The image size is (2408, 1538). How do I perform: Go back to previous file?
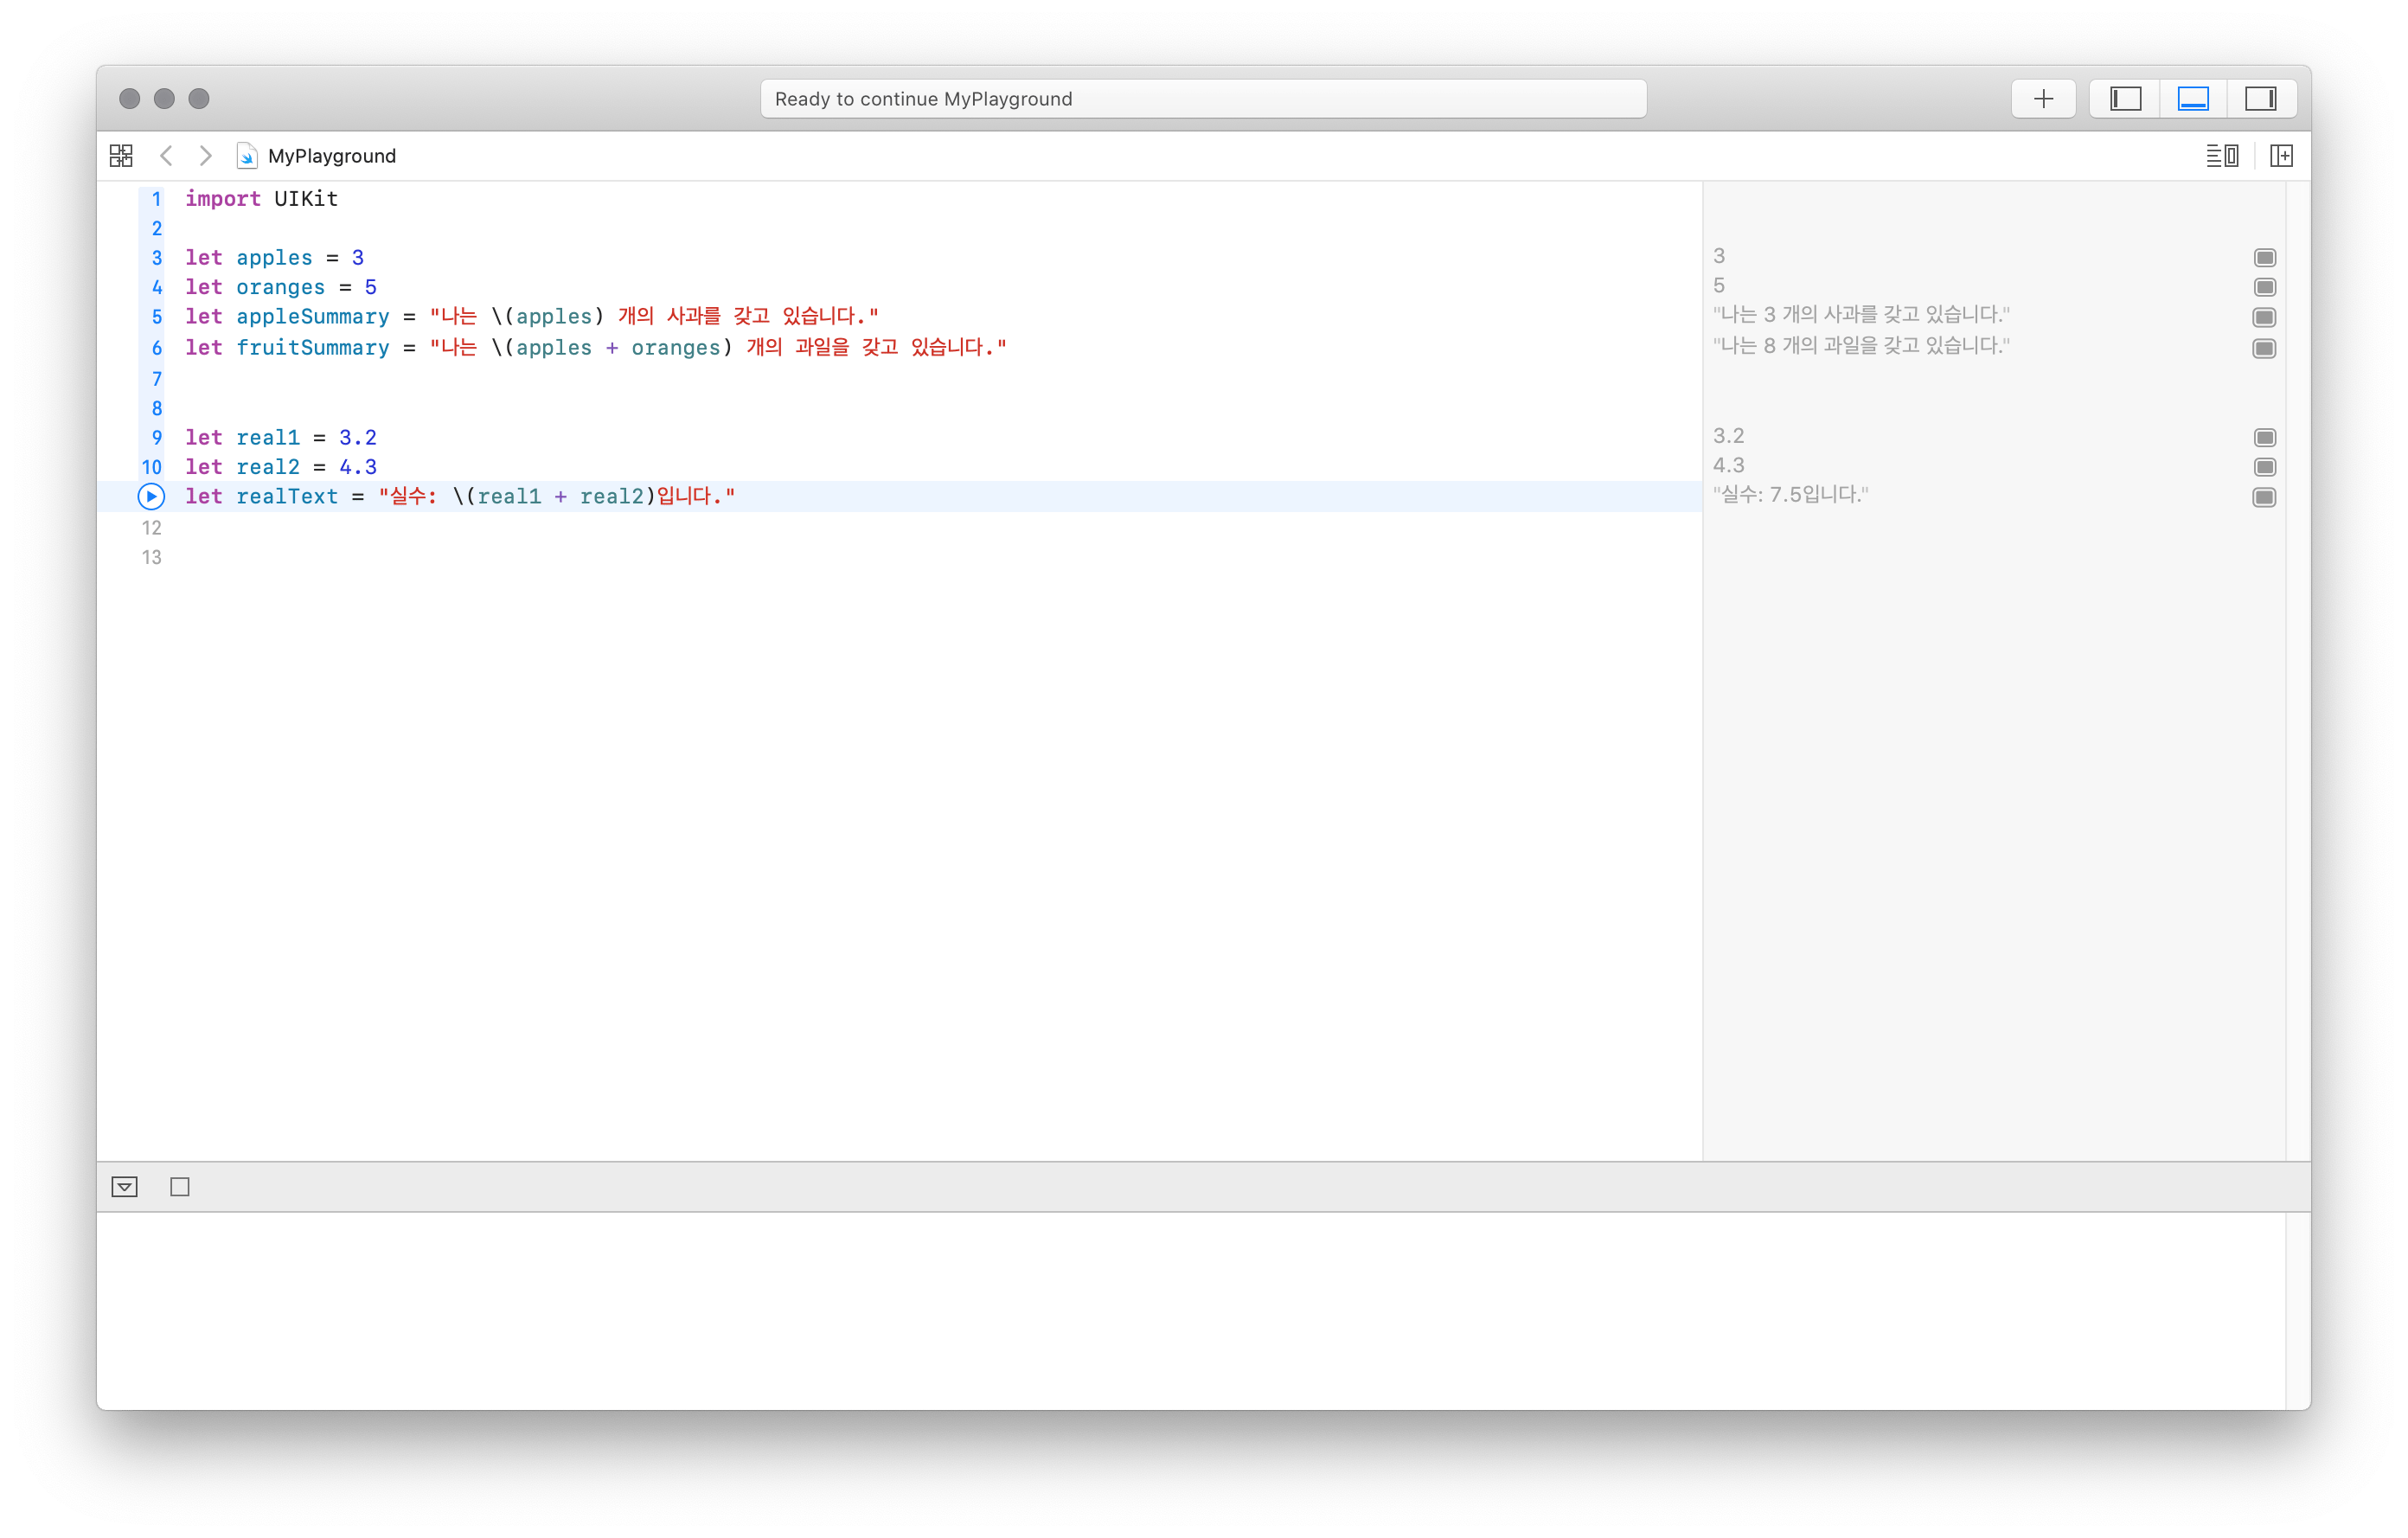(x=167, y=156)
